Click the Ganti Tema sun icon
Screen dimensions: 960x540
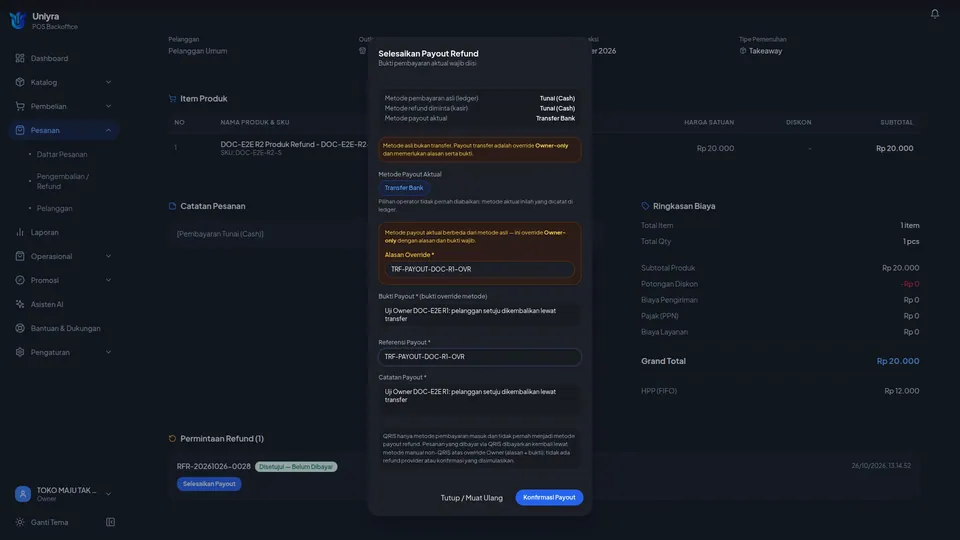pyautogui.click(x=20, y=522)
